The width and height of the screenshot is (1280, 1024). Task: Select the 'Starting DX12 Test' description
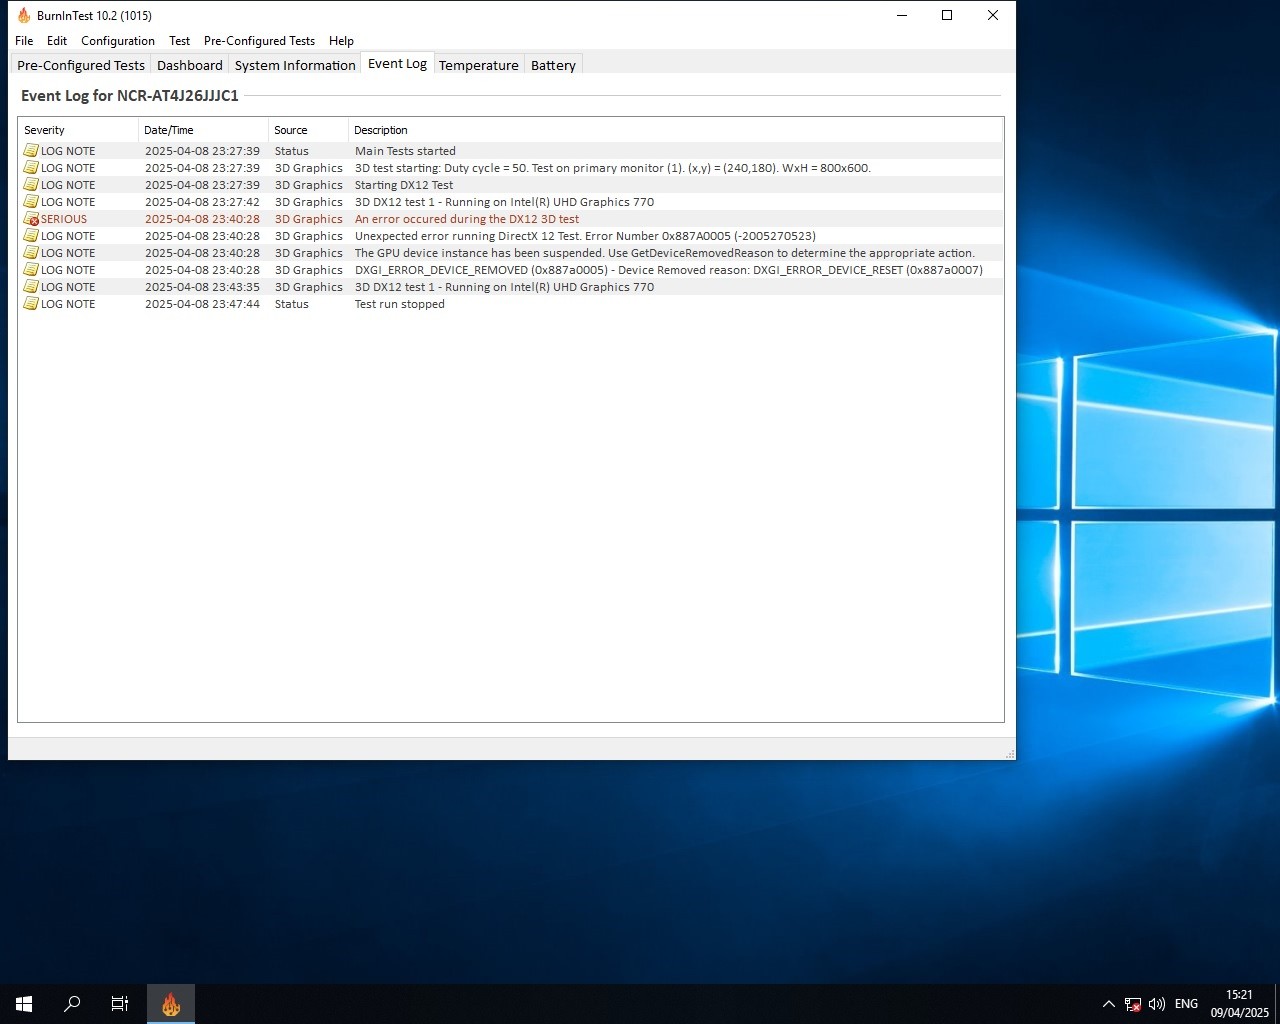click(404, 185)
